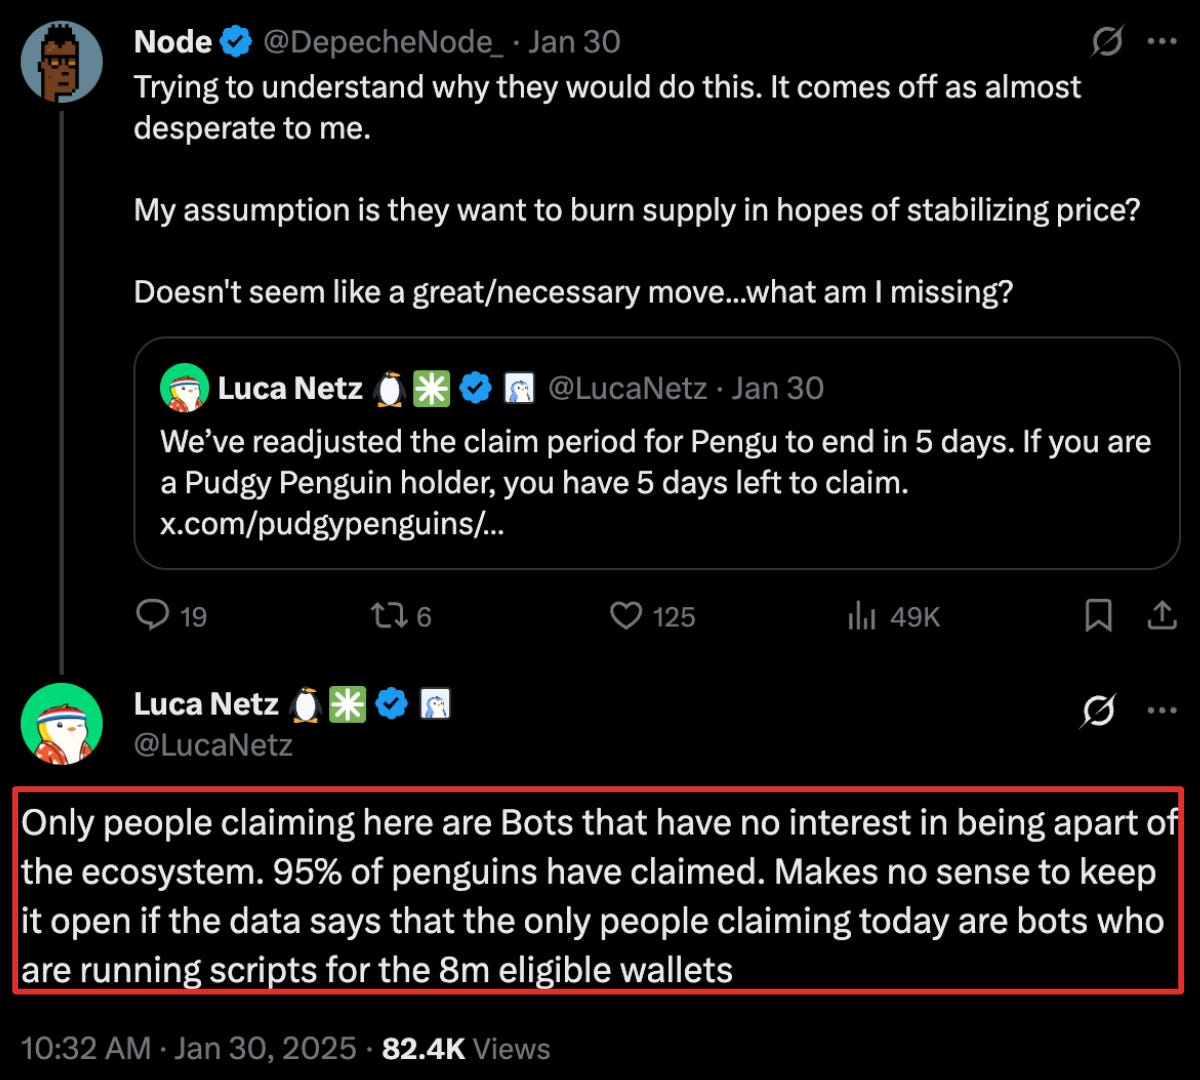This screenshot has height=1080, width=1200.
Task: Repost Node's tweet with retweet icon
Action: pos(386,615)
